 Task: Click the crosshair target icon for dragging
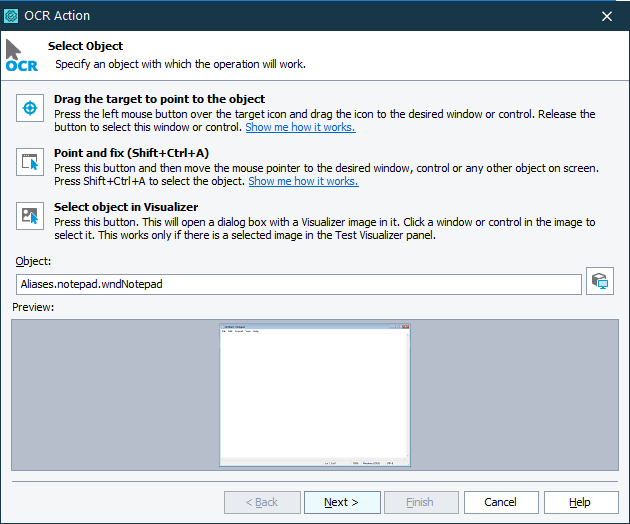coord(30,107)
